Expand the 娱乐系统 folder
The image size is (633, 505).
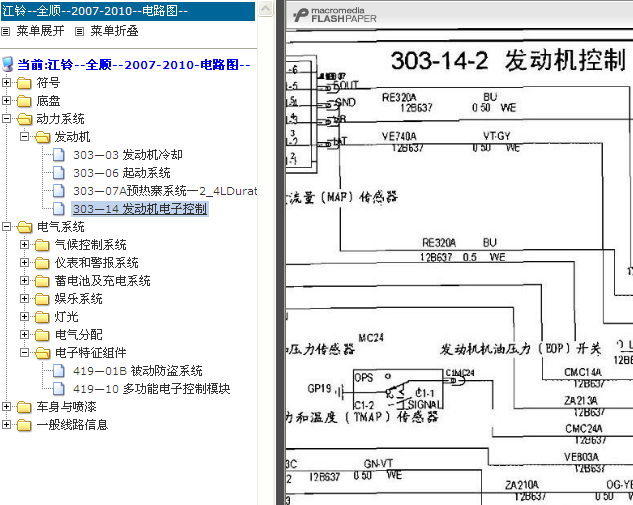[24, 298]
